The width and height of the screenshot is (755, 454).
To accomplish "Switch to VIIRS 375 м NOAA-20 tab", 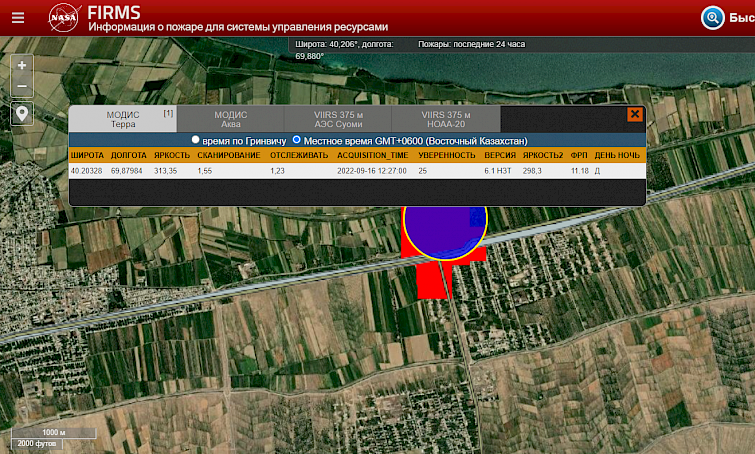I will tap(446, 119).
